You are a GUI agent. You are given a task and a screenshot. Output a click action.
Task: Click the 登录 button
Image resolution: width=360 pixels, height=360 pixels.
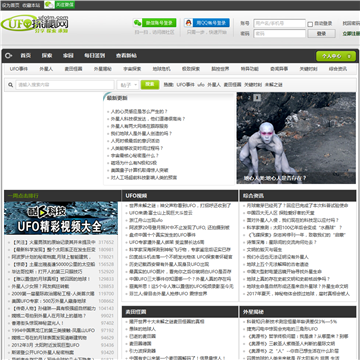[321, 34]
